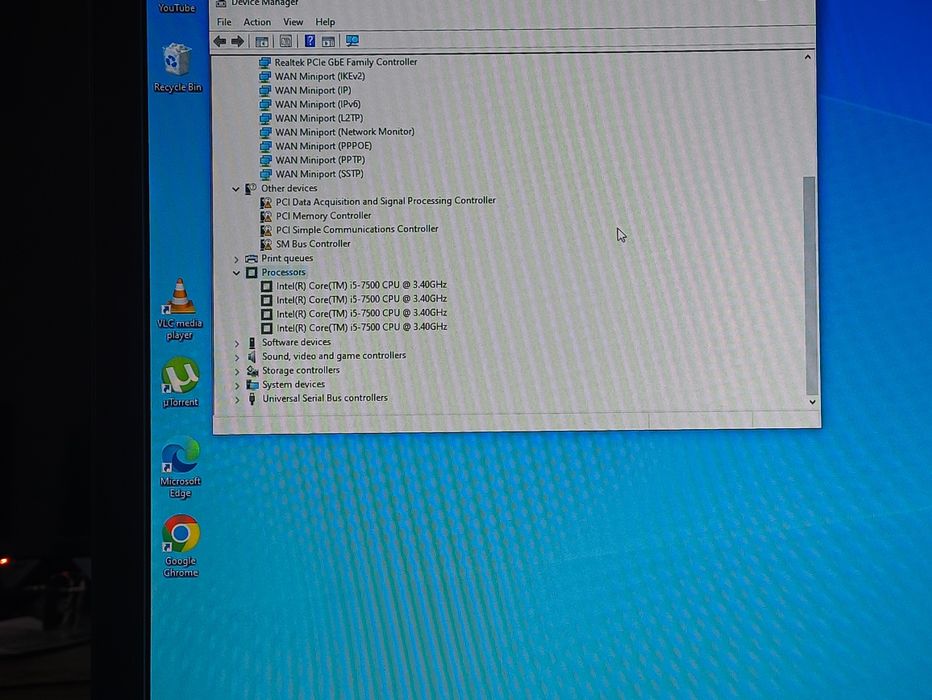Viewport: 932px width, 700px height.
Task: Click the Storage controllers label
Action: [x=301, y=370]
